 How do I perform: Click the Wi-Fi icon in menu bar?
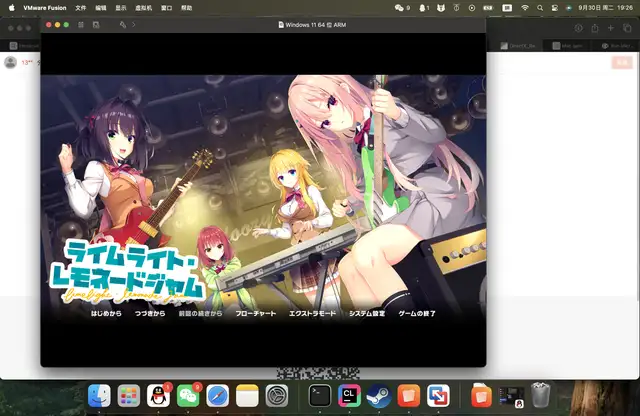click(x=525, y=7)
